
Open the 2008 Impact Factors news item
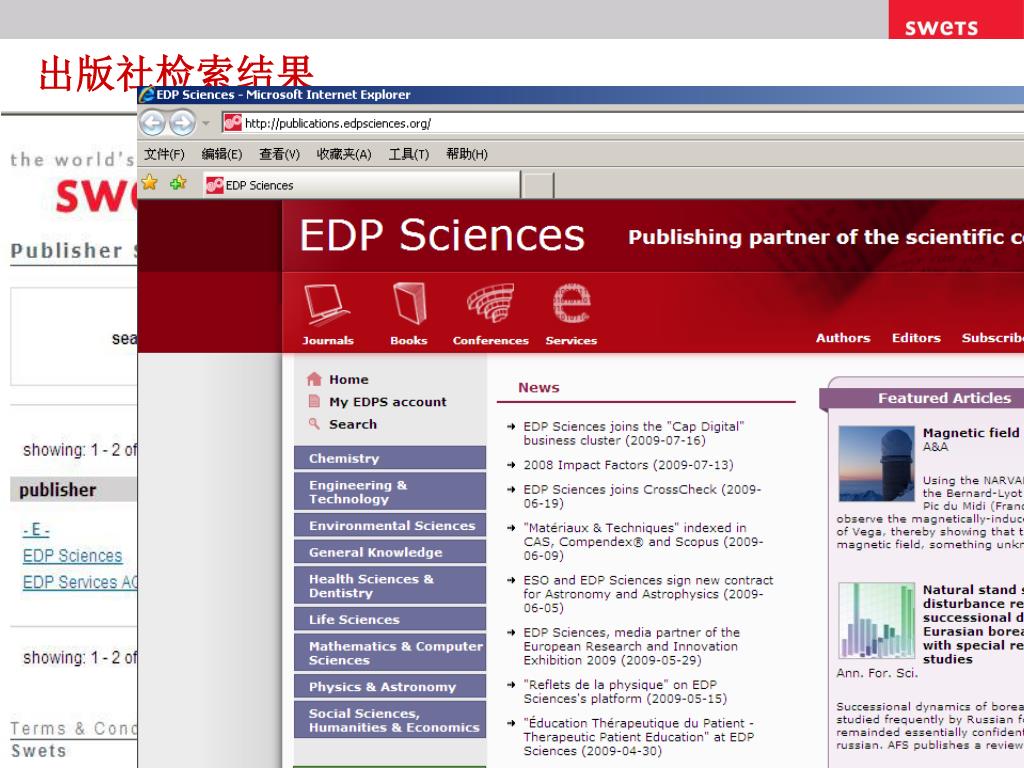tap(628, 464)
